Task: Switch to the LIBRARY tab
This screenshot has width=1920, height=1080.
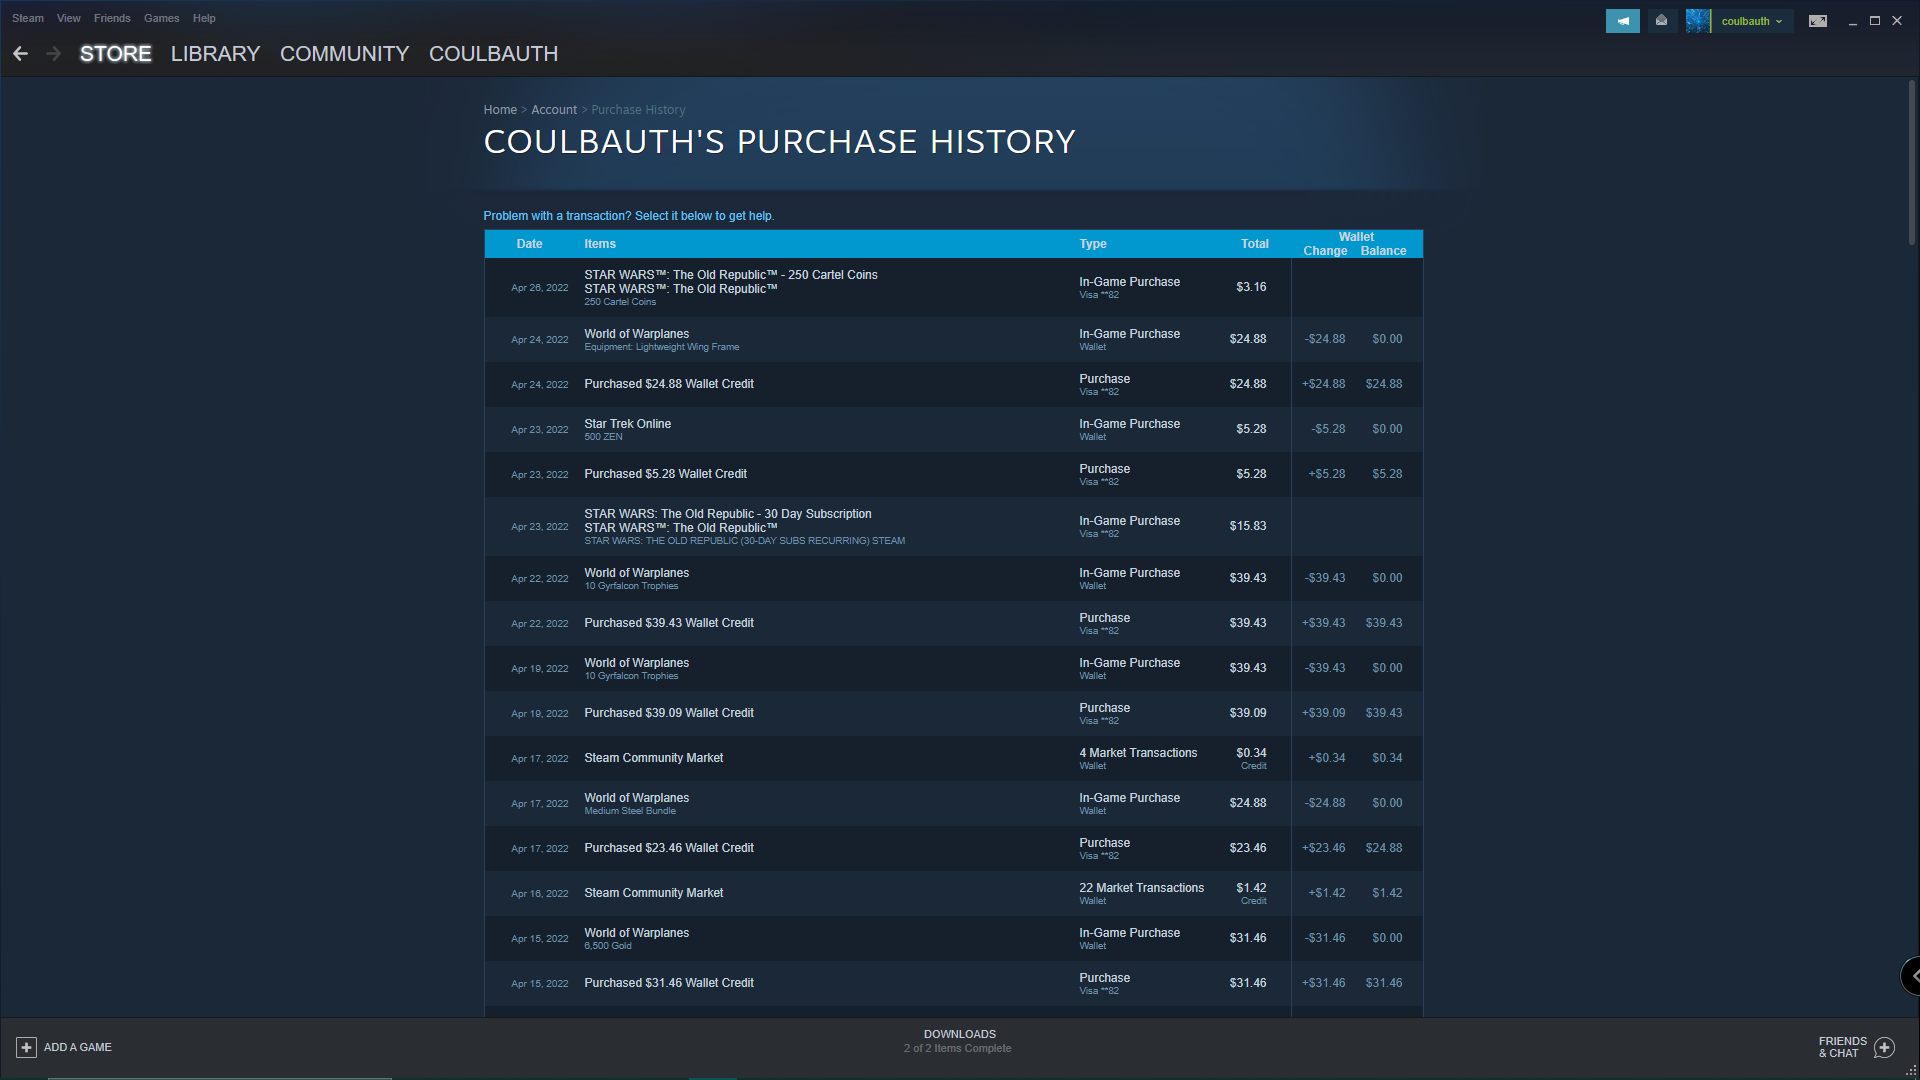Action: click(215, 54)
